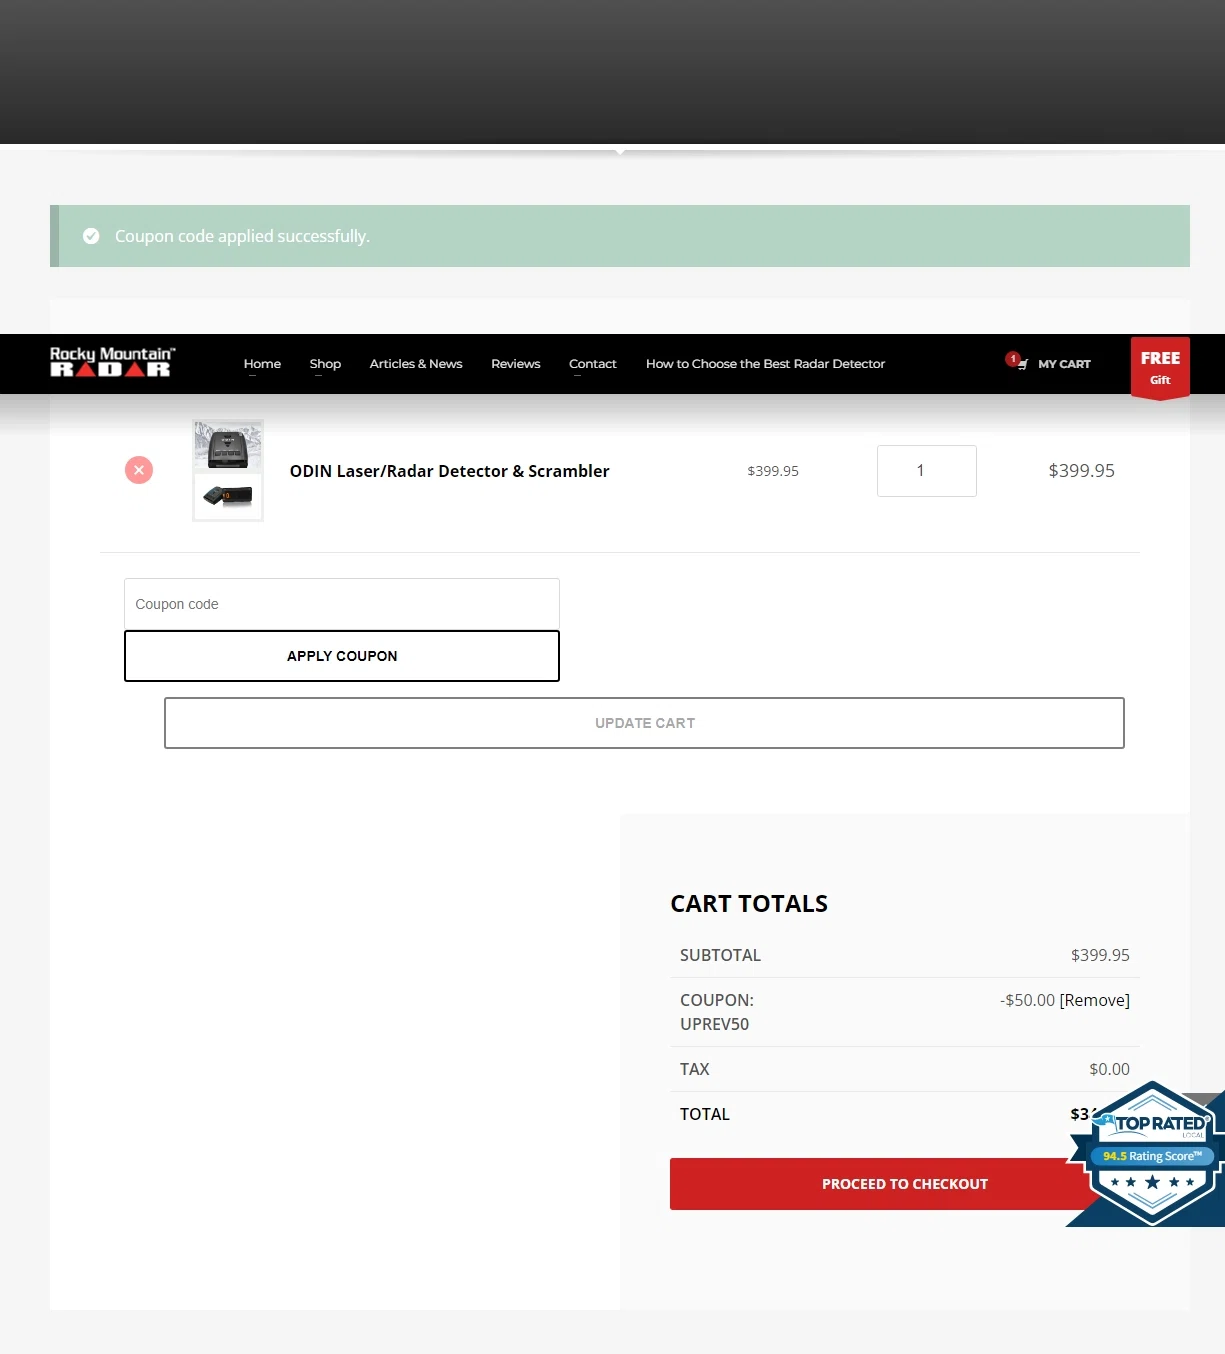
Task: Click the 'SUBTOTAL' label in cart totals
Action: [720, 955]
